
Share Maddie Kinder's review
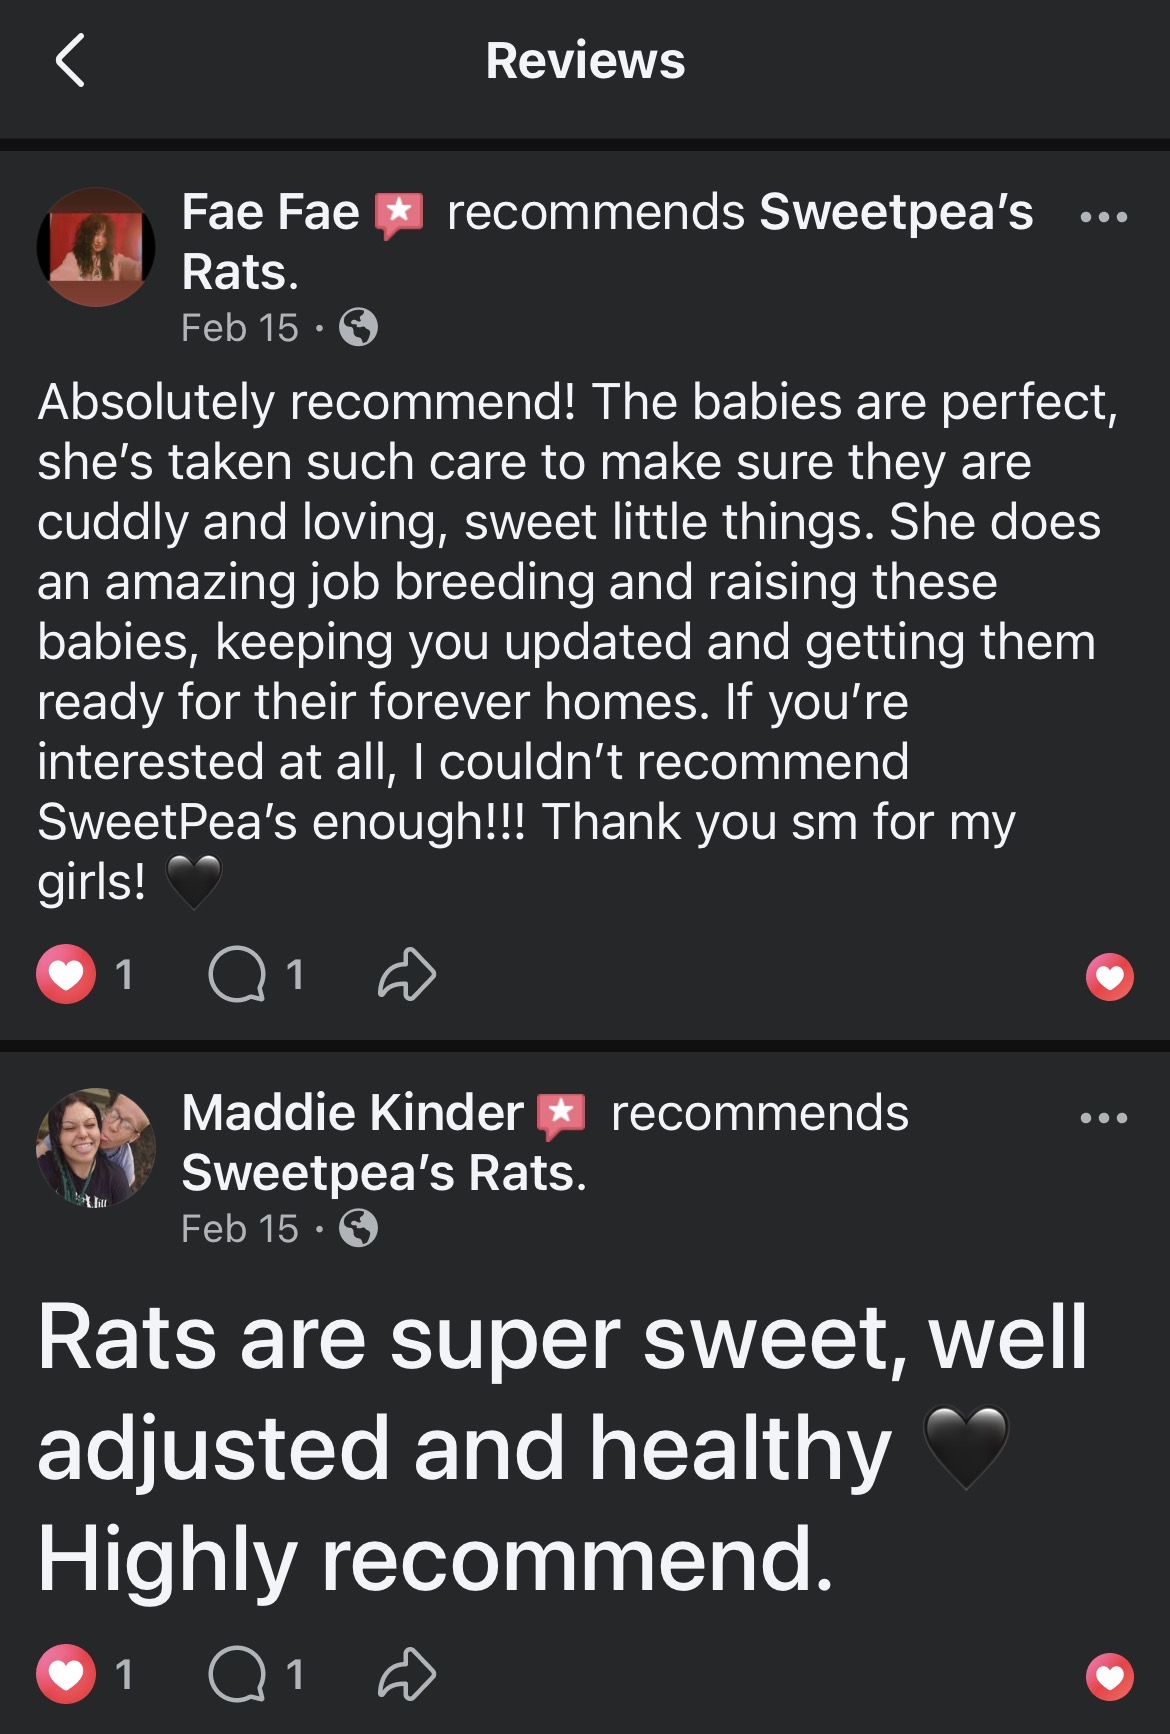coord(407,1675)
